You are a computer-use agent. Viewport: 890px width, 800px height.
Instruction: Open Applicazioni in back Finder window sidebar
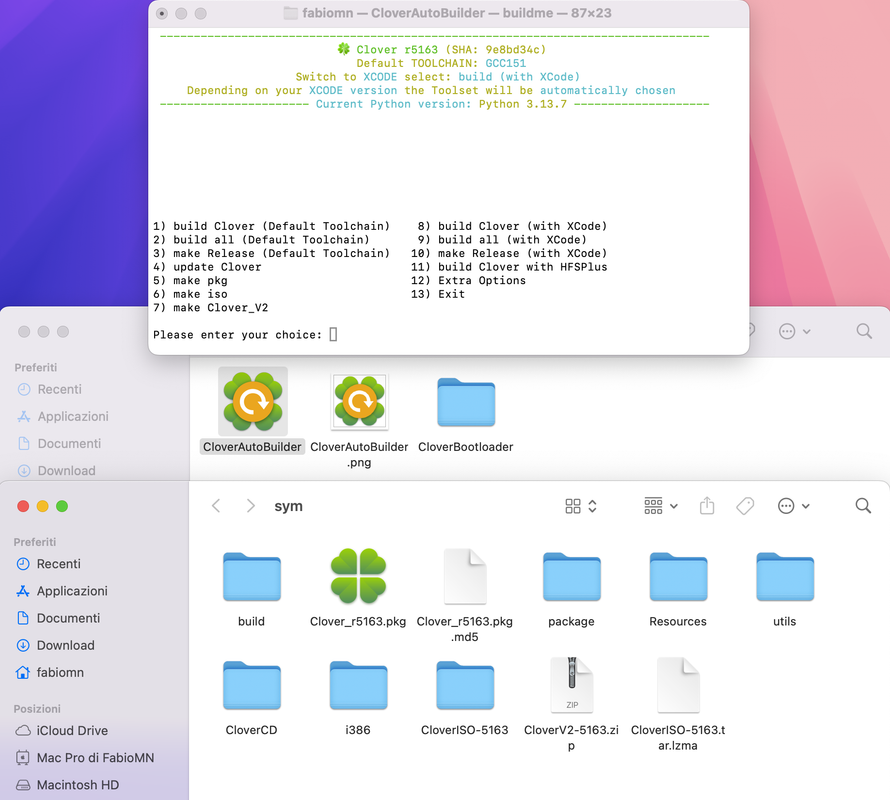pos(63,417)
